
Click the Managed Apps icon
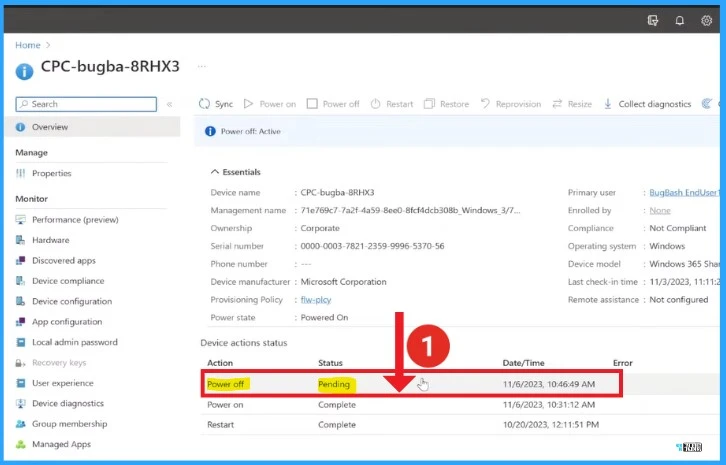pyautogui.click(x=20, y=444)
